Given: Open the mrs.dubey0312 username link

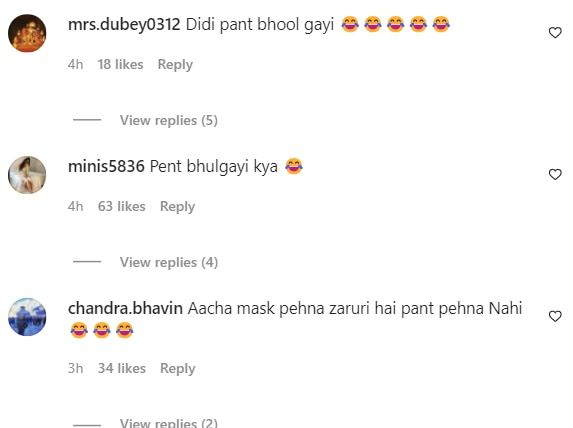Looking at the screenshot, I should (x=124, y=25).
